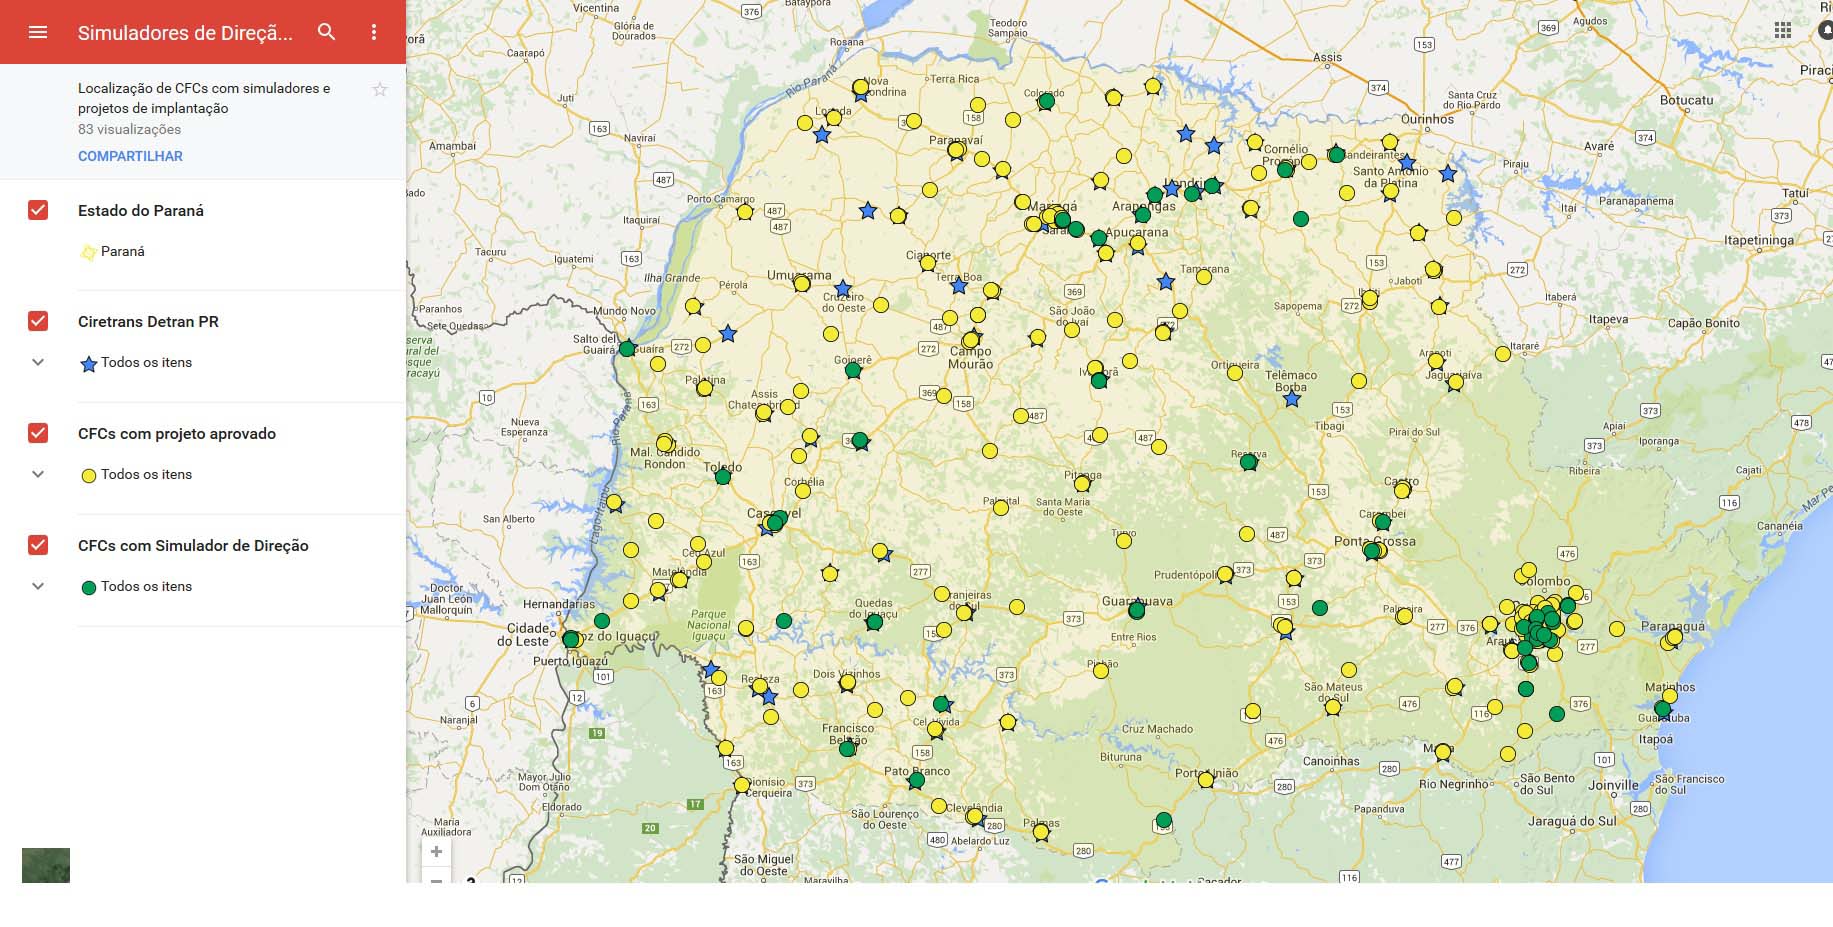
Task: Open the Google apps grid icon
Action: (x=1782, y=30)
